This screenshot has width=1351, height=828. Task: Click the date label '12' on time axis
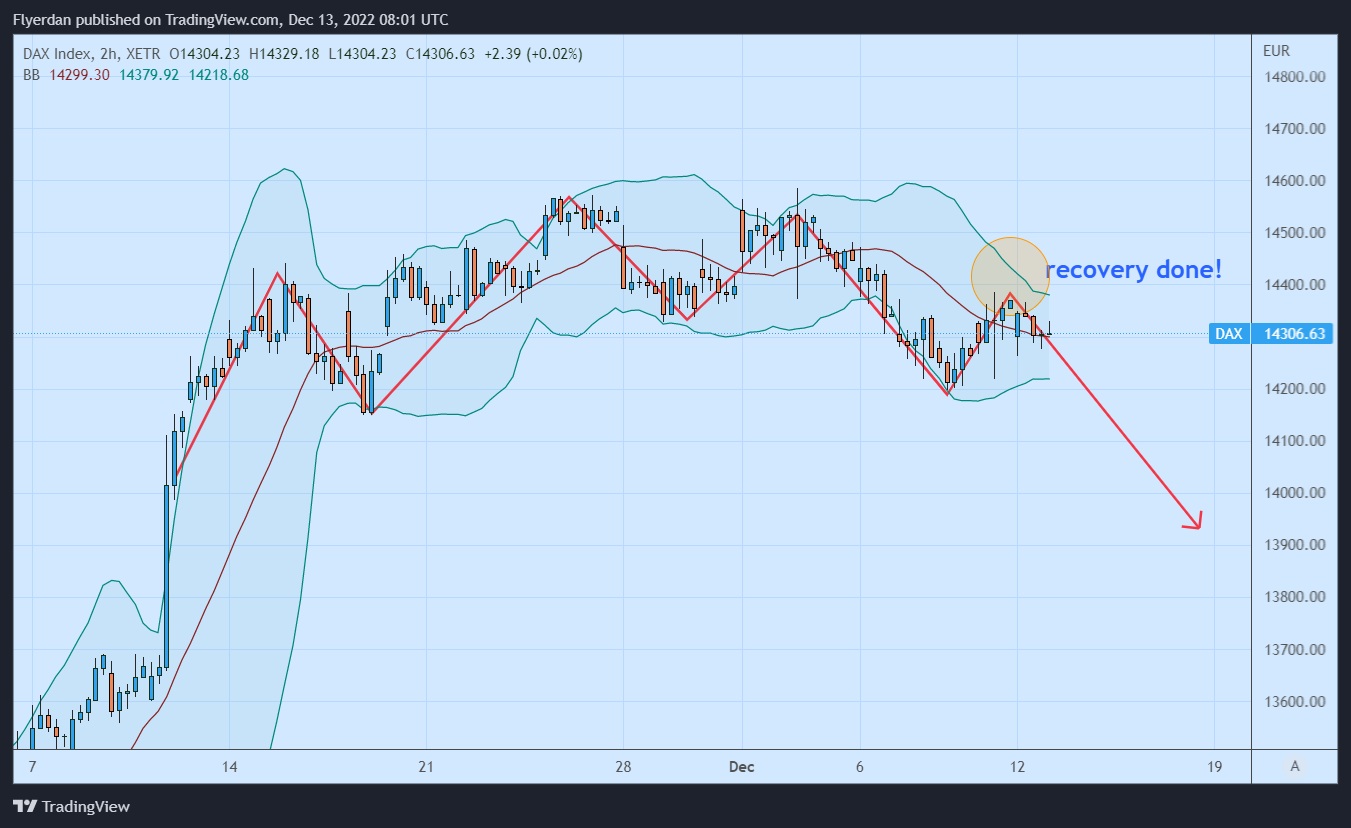click(1018, 767)
